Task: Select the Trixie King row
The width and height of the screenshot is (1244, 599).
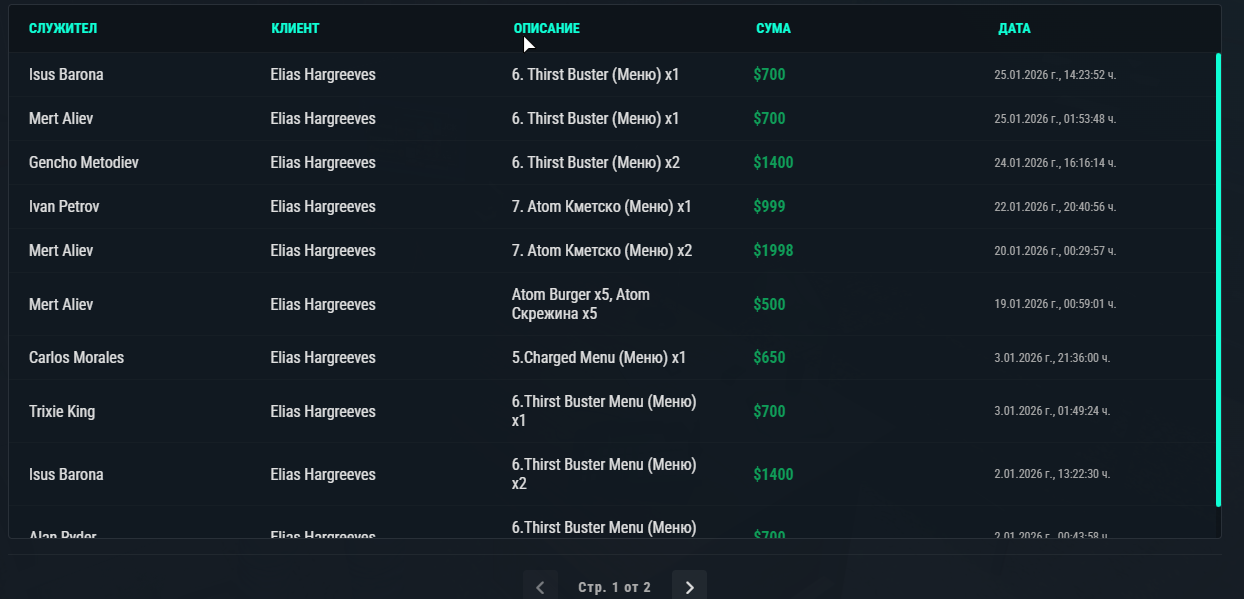Action: point(612,411)
